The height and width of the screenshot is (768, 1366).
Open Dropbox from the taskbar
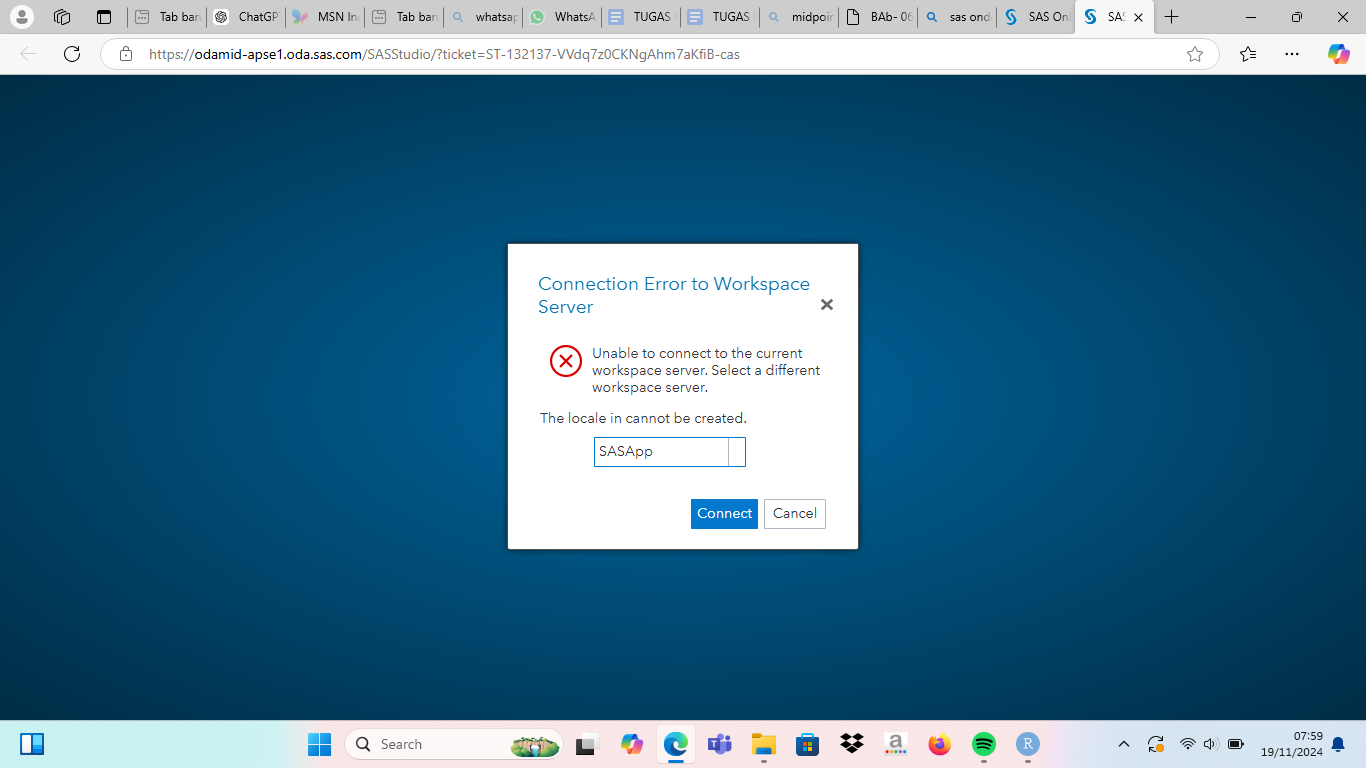click(851, 744)
